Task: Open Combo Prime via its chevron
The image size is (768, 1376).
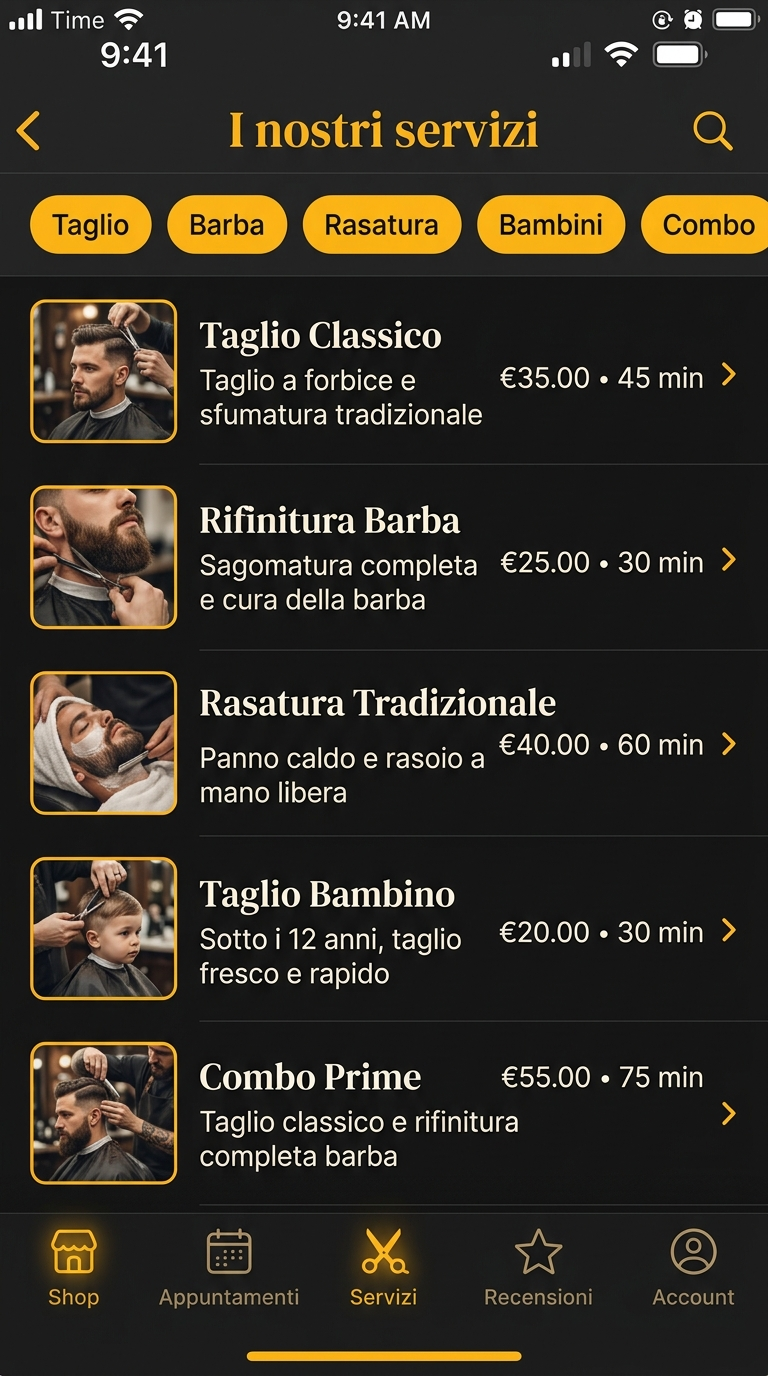Action: point(729,1113)
